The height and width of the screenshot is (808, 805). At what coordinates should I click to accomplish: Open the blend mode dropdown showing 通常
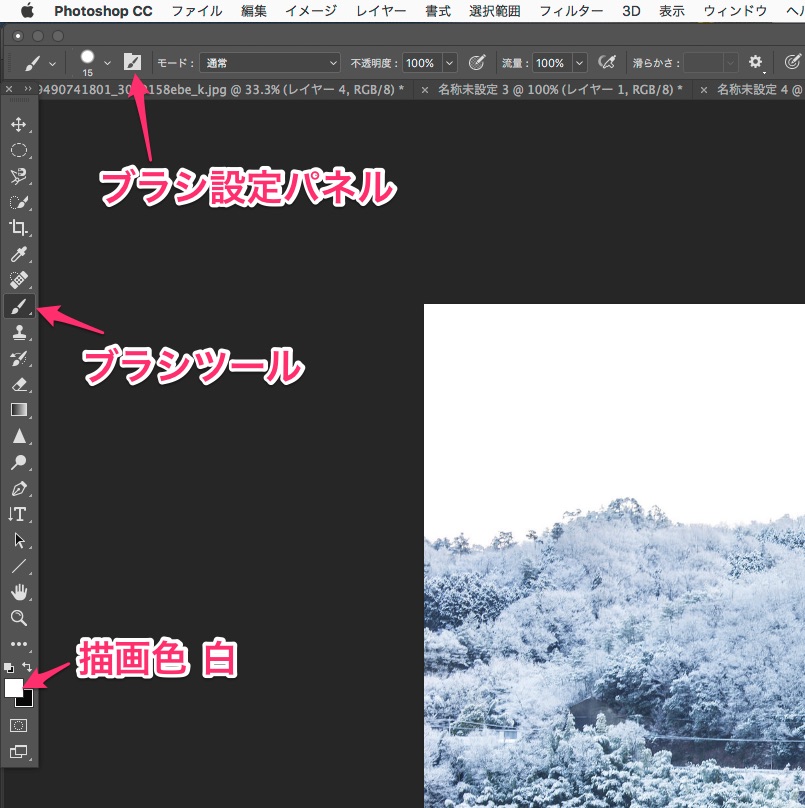click(x=270, y=62)
